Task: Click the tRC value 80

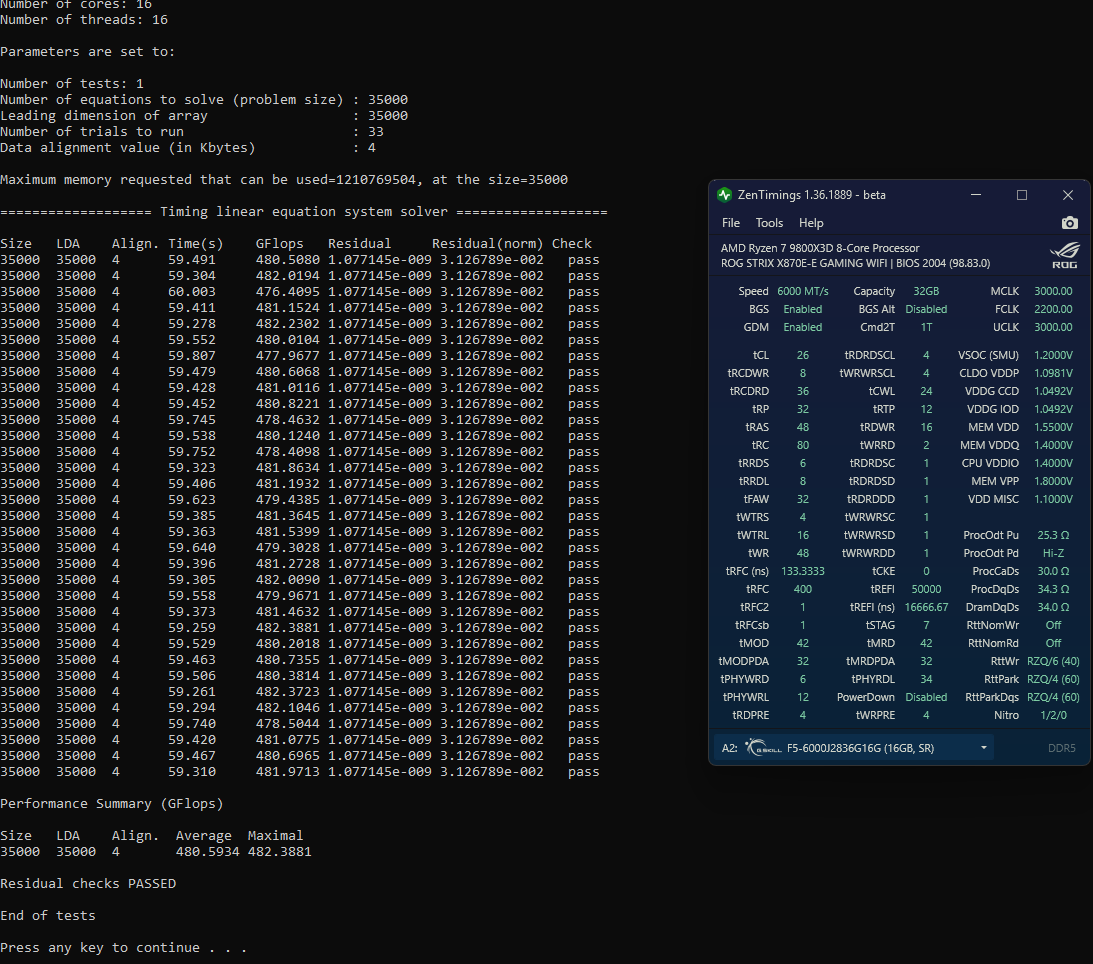Action: [x=802, y=445]
